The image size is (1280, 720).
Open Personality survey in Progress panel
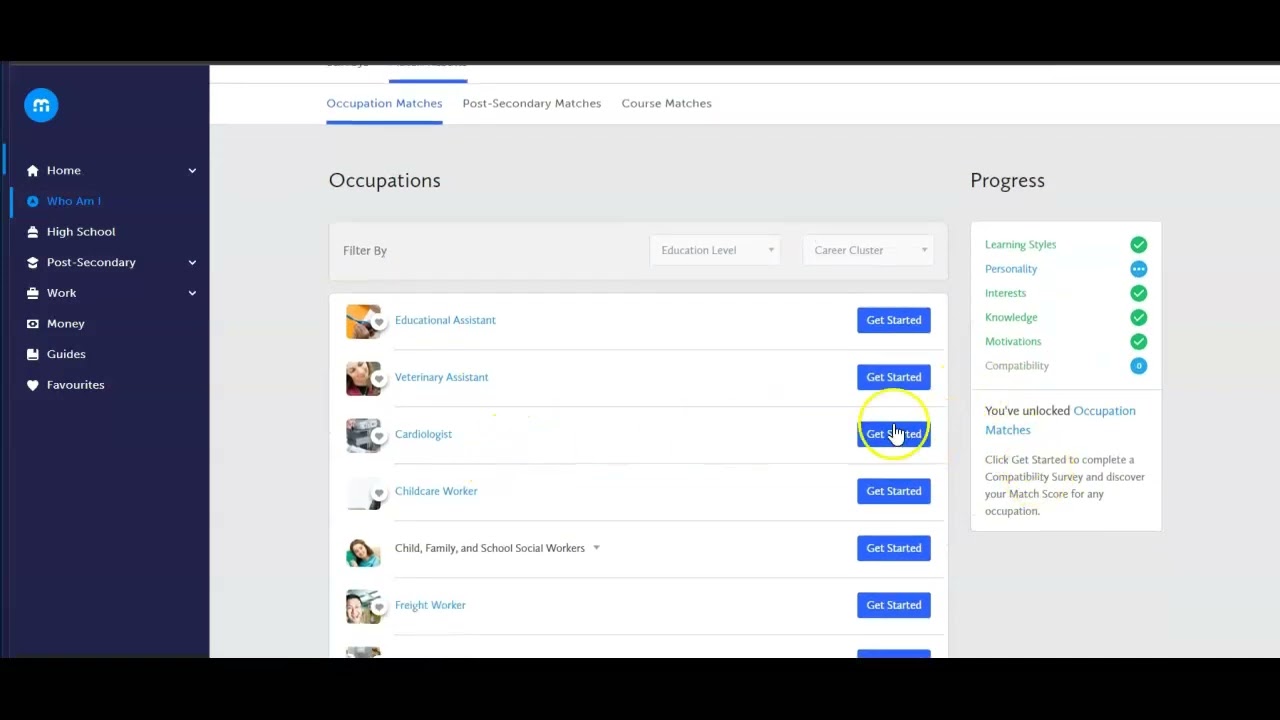pos(1011,269)
